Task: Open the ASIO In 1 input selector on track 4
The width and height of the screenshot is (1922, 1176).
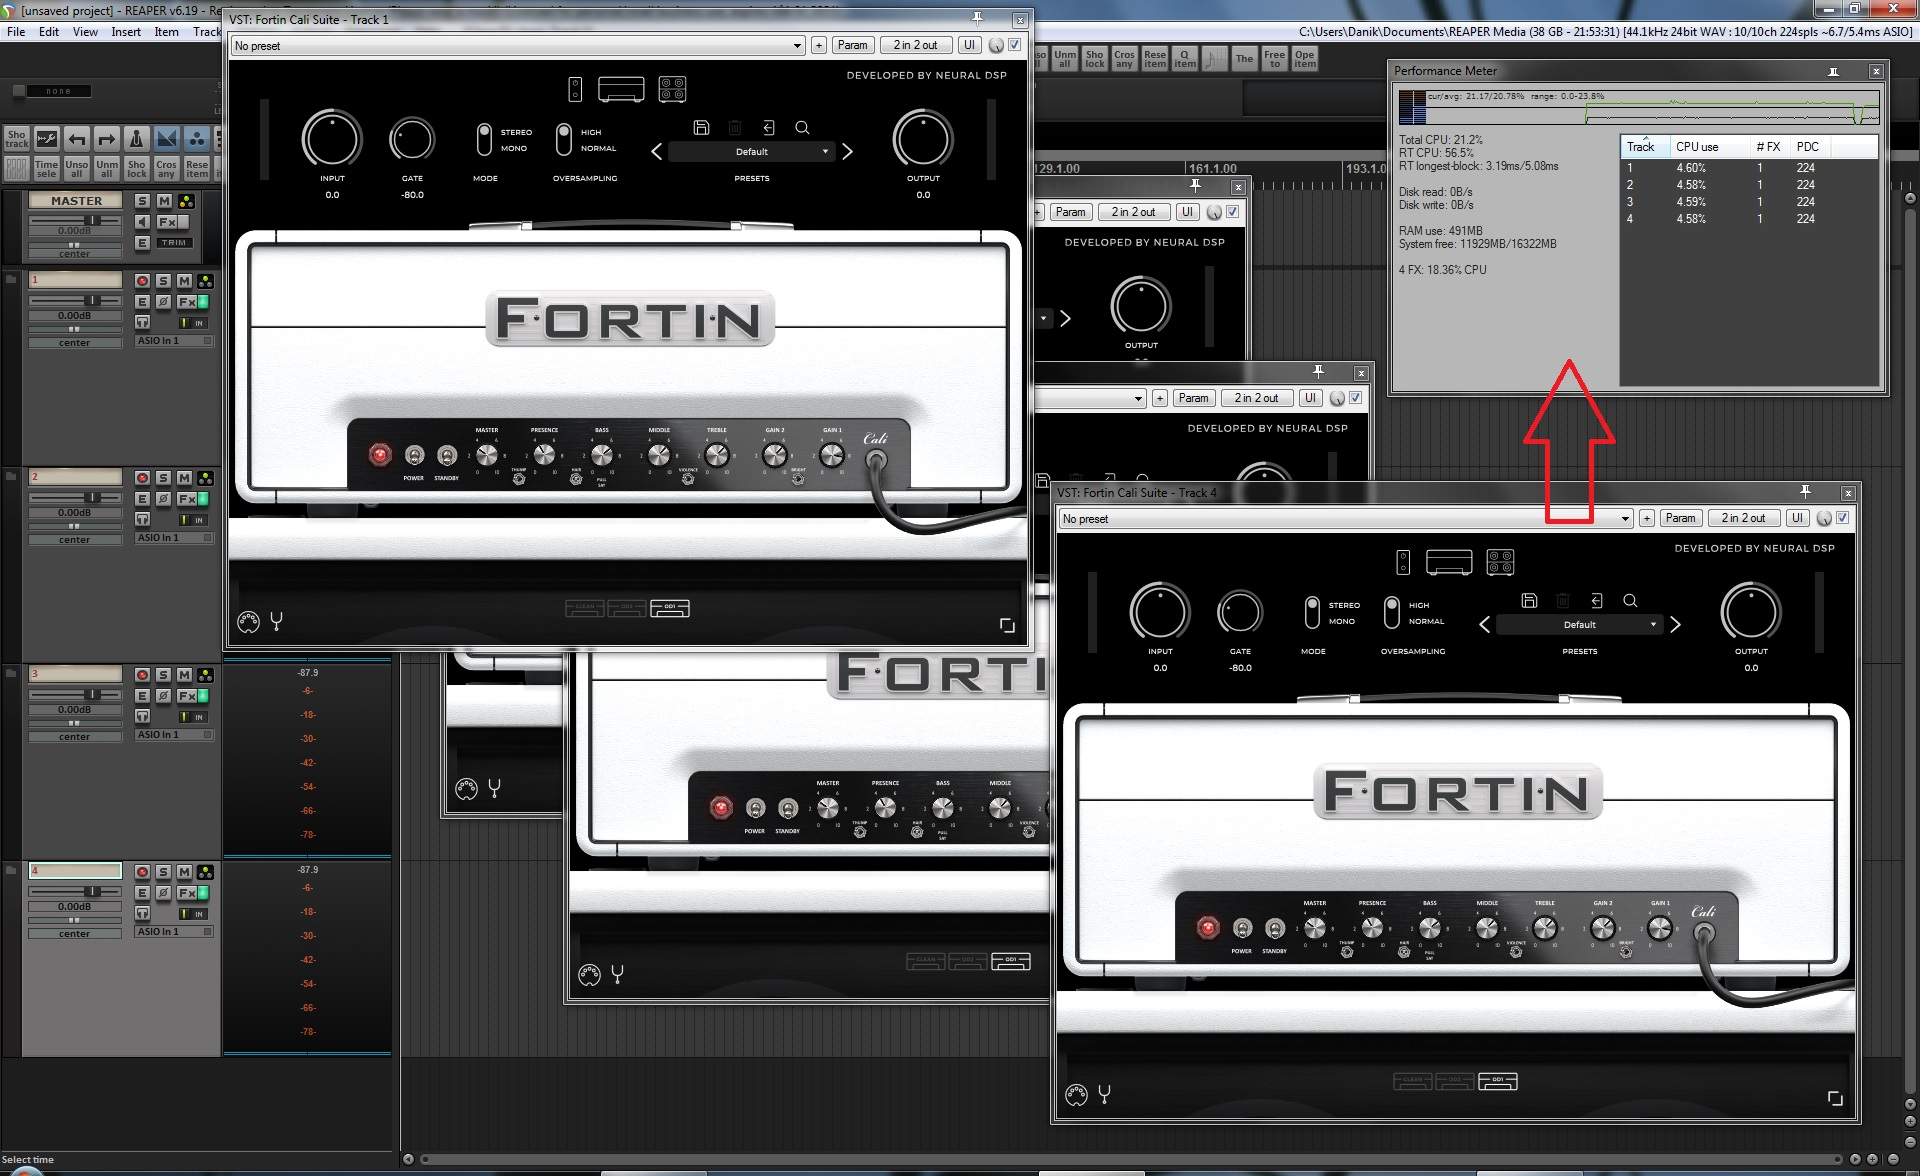Action: (174, 932)
